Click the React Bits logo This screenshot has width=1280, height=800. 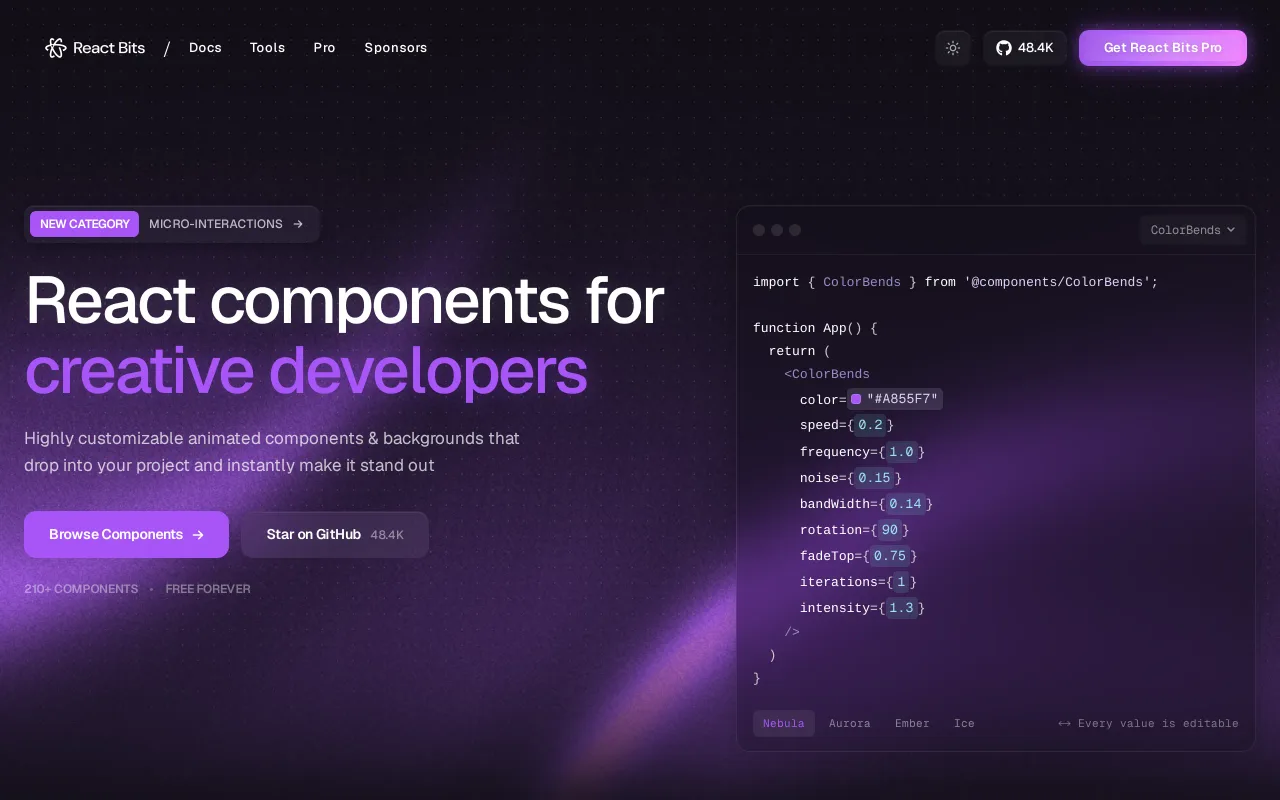click(x=95, y=48)
